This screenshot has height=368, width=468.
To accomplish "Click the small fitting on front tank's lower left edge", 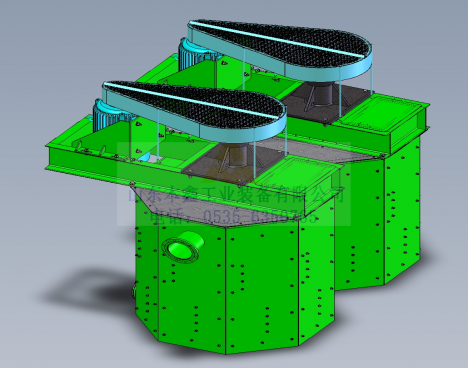I will (x=134, y=289).
